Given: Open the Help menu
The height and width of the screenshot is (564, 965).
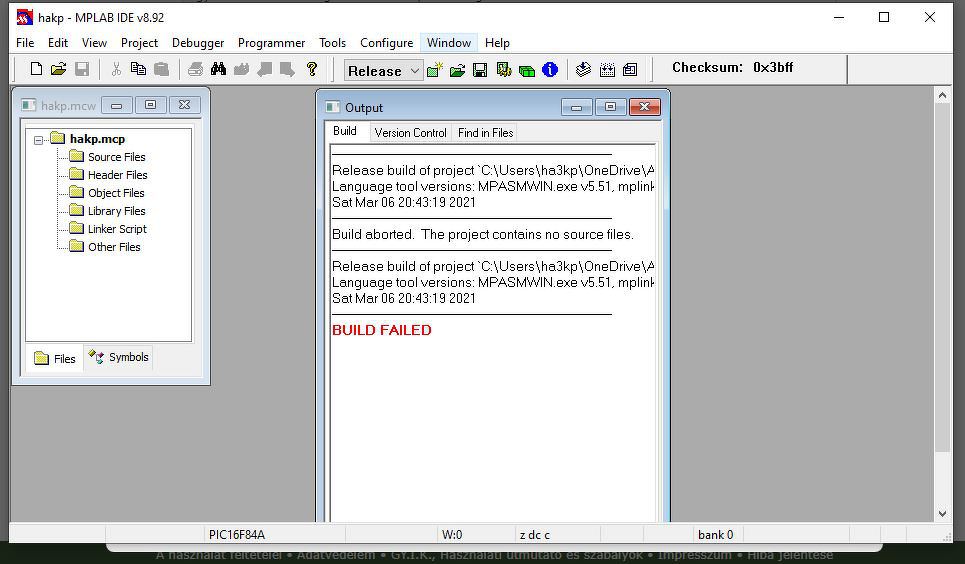Looking at the screenshot, I should pyautogui.click(x=497, y=42).
